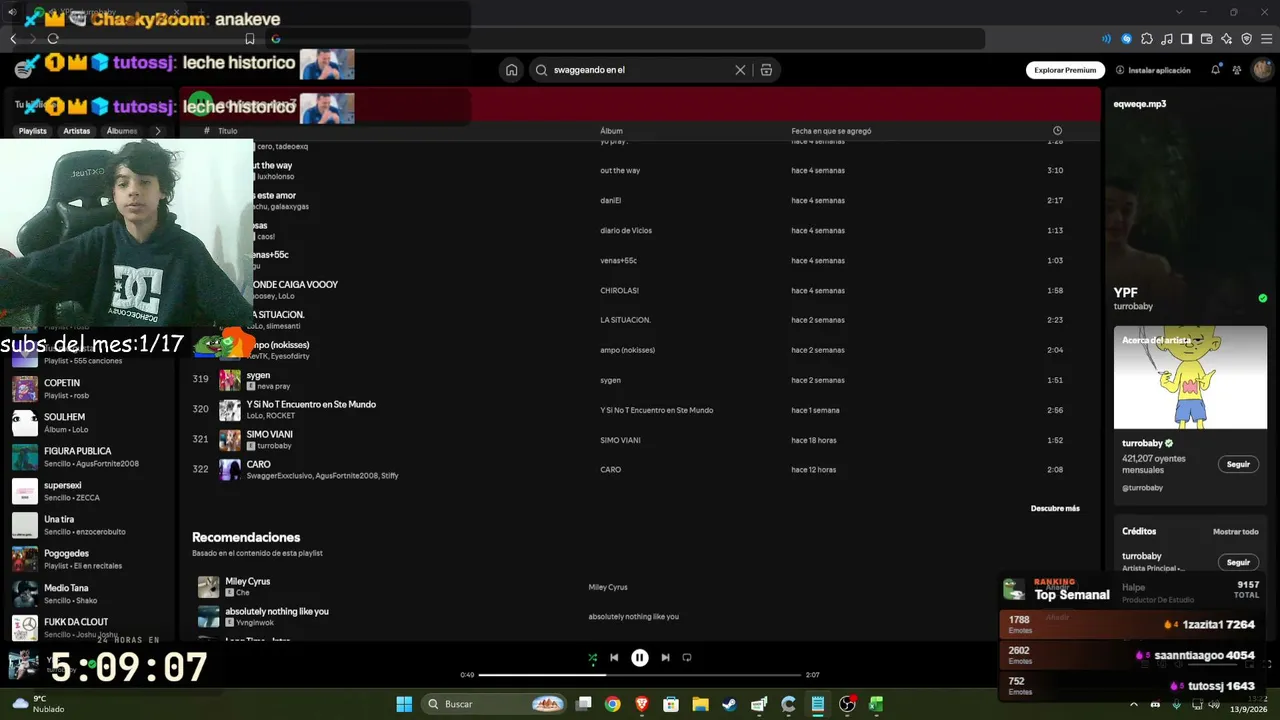This screenshot has width=1280, height=720.
Task: Skip to the previous track
Action: pos(614,658)
